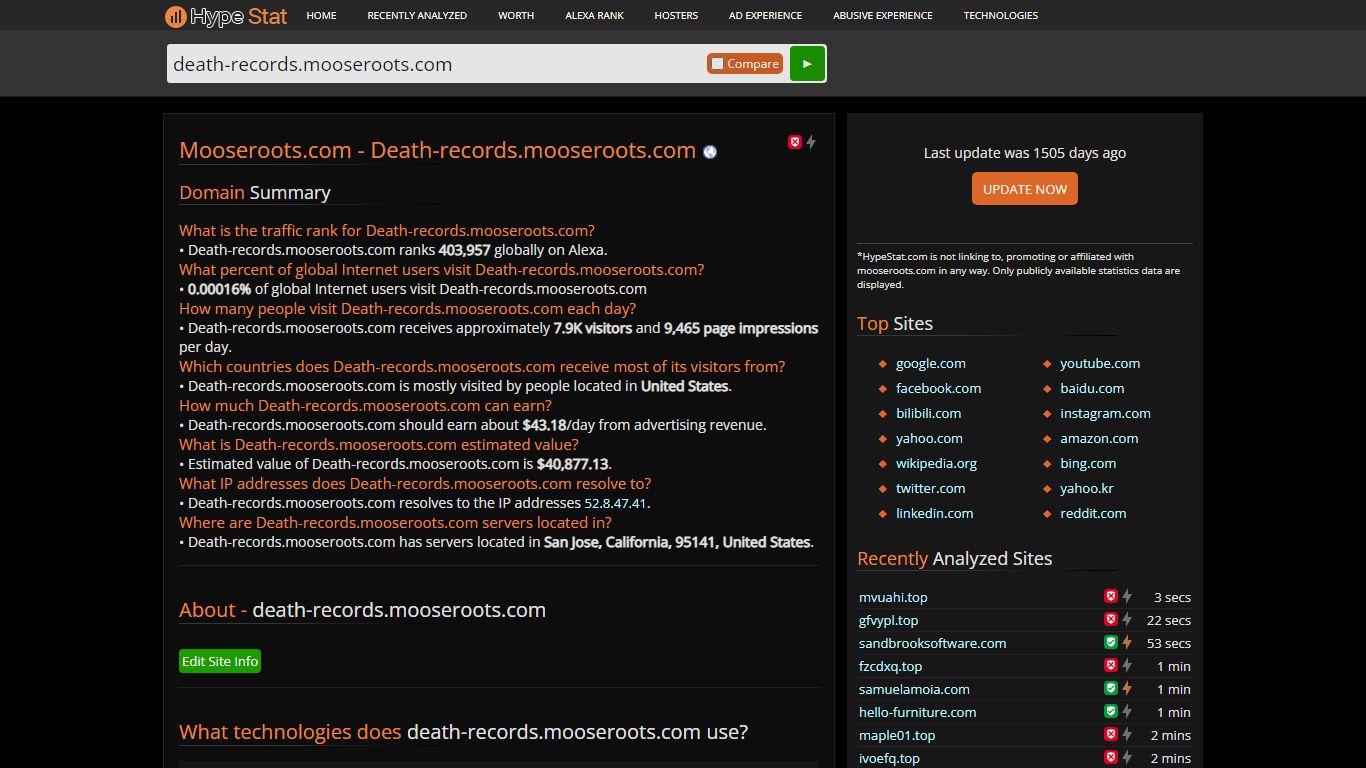Select the estimated value $40,877.13 text
The image size is (1366, 768).
(x=572, y=464)
